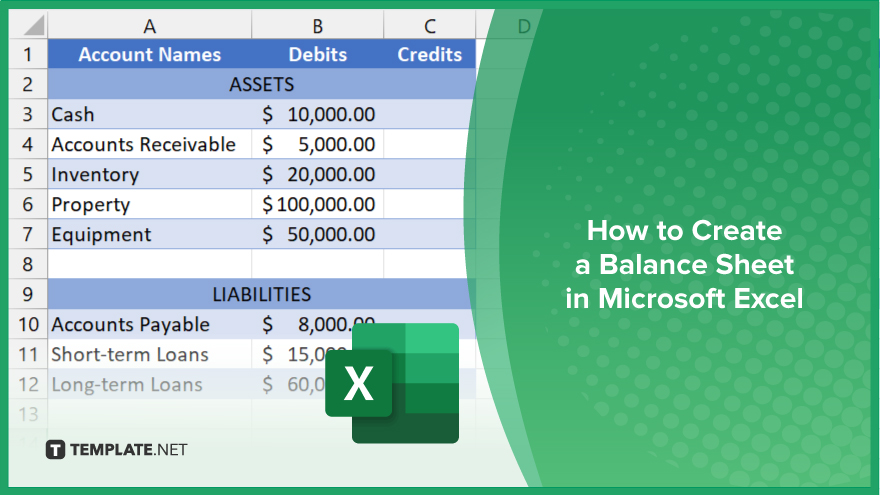Screen dimensions: 880x495
Task: Select row 13 header
Action: click(x=28, y=414)
